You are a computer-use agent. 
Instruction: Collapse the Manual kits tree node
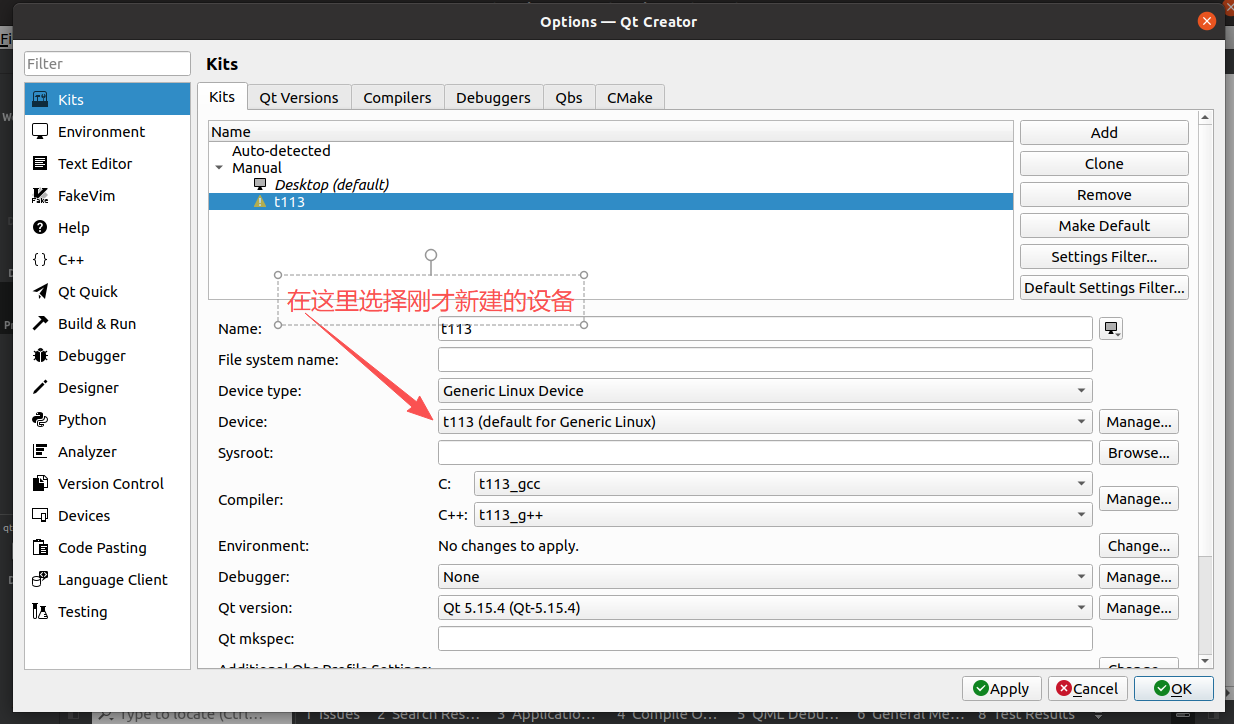pos(219,169)
